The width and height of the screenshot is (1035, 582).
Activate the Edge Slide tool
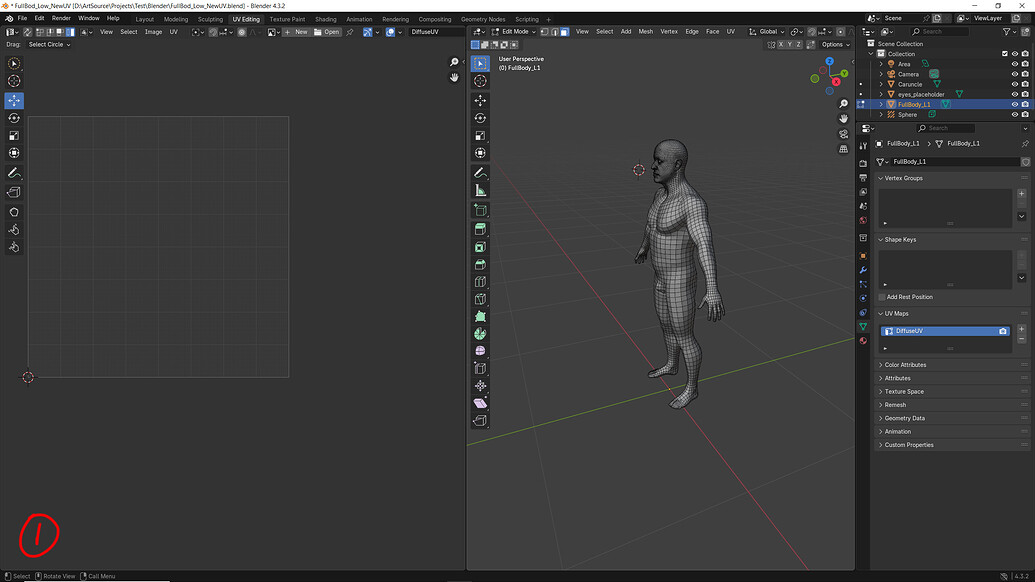(x=480, y=368)
